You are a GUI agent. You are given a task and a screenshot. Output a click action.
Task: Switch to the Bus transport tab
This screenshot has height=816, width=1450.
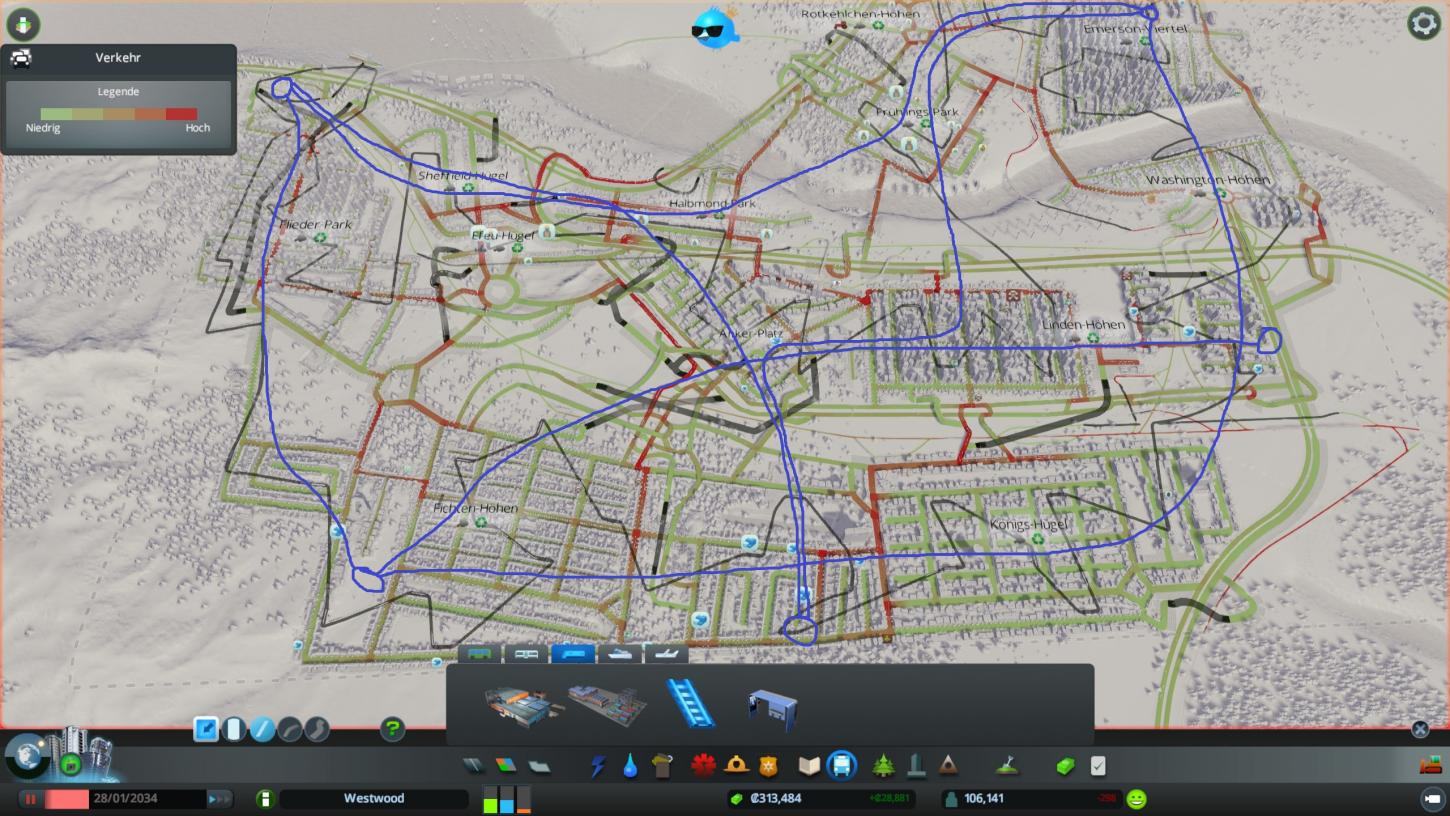click(x=479, y=654)
